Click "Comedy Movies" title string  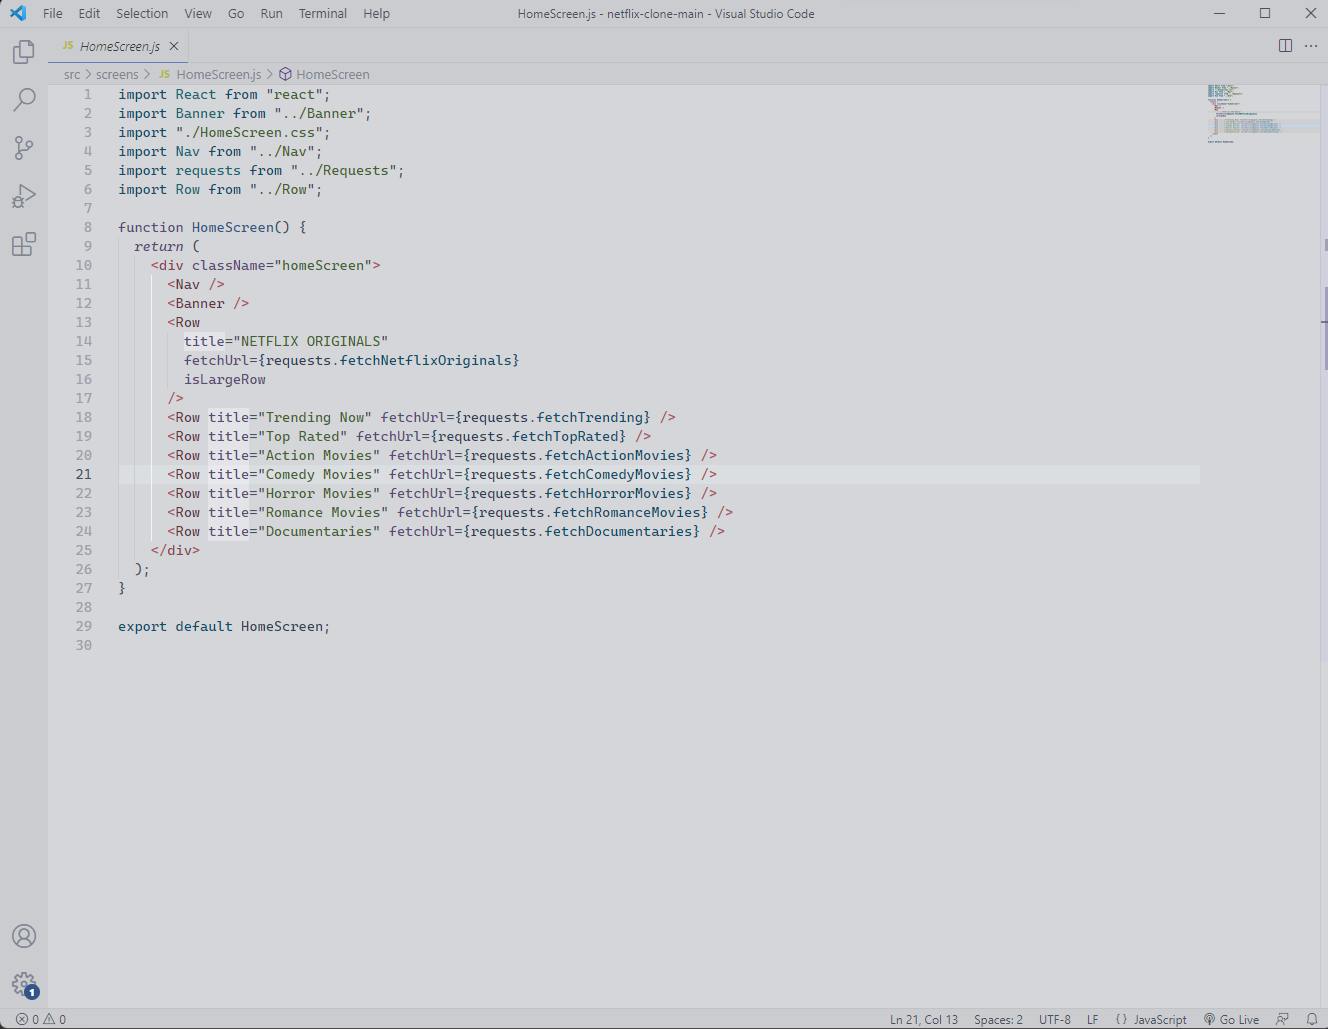pyautogui.click(x=319, y=474)
